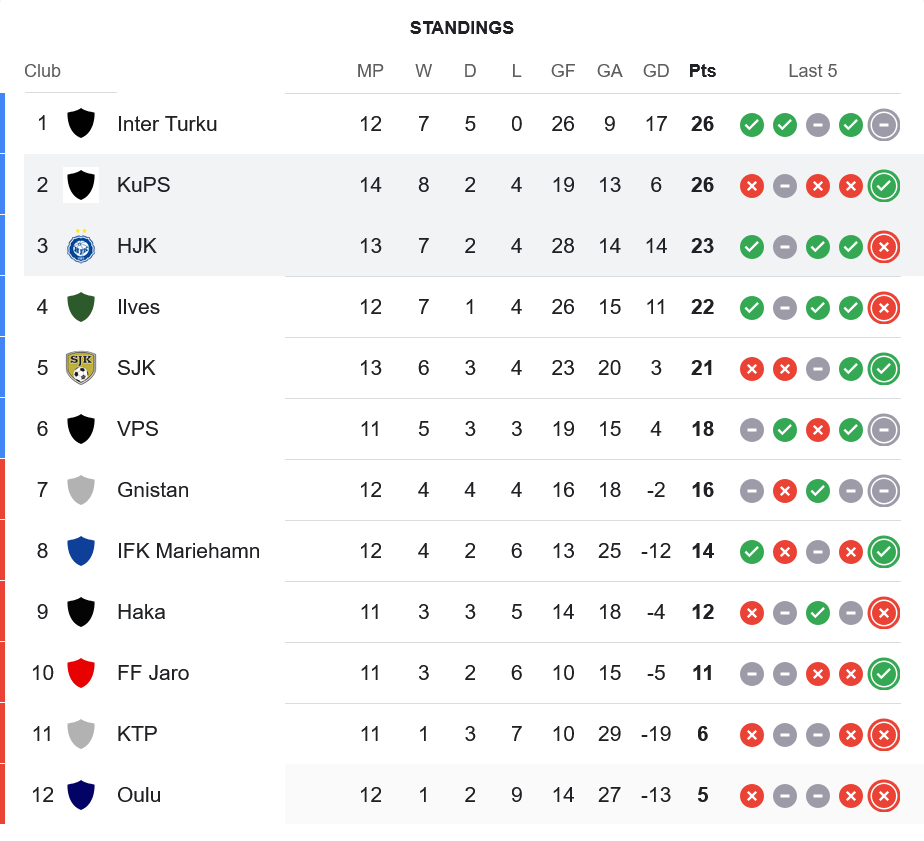924x841 pixels.
Task: Open the IFK Mariehamn team link
Action: coord(188,551)
